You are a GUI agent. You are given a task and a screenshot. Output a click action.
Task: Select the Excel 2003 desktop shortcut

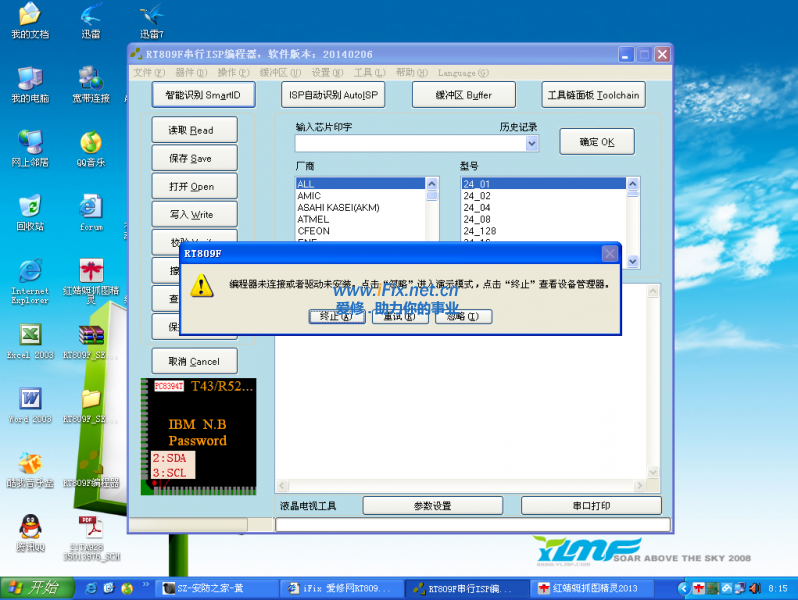click(30, 338)
